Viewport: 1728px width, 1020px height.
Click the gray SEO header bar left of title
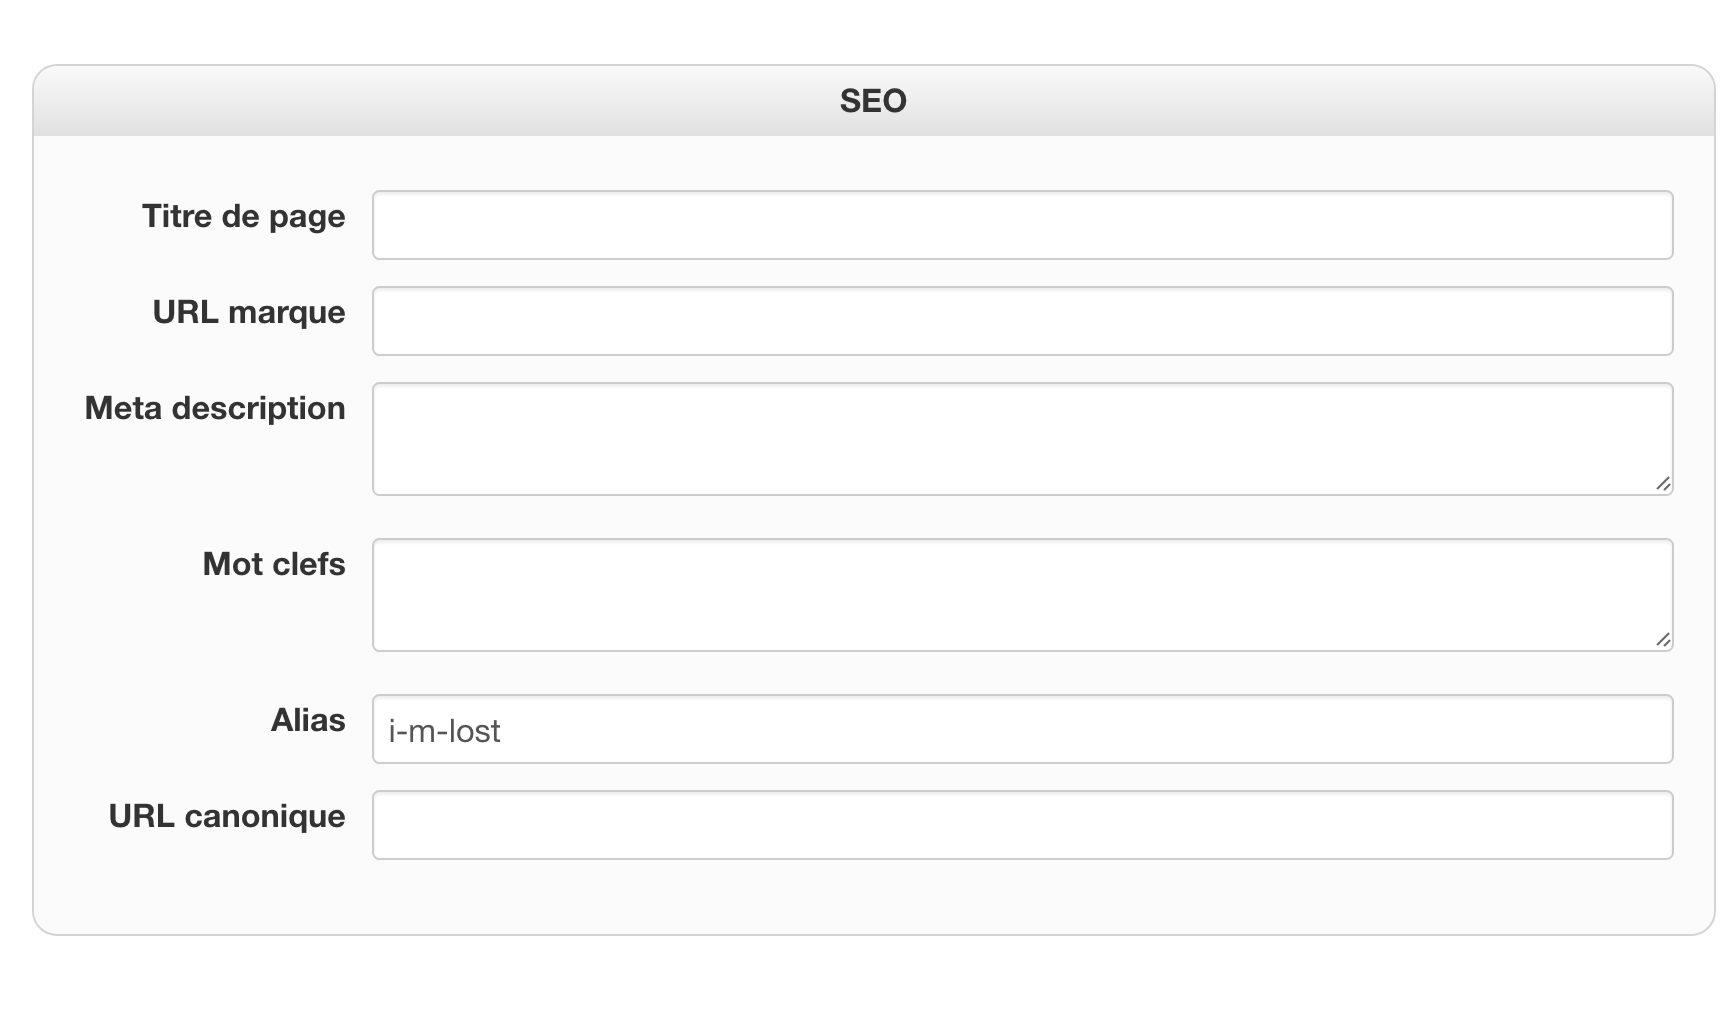click(400, 101)
